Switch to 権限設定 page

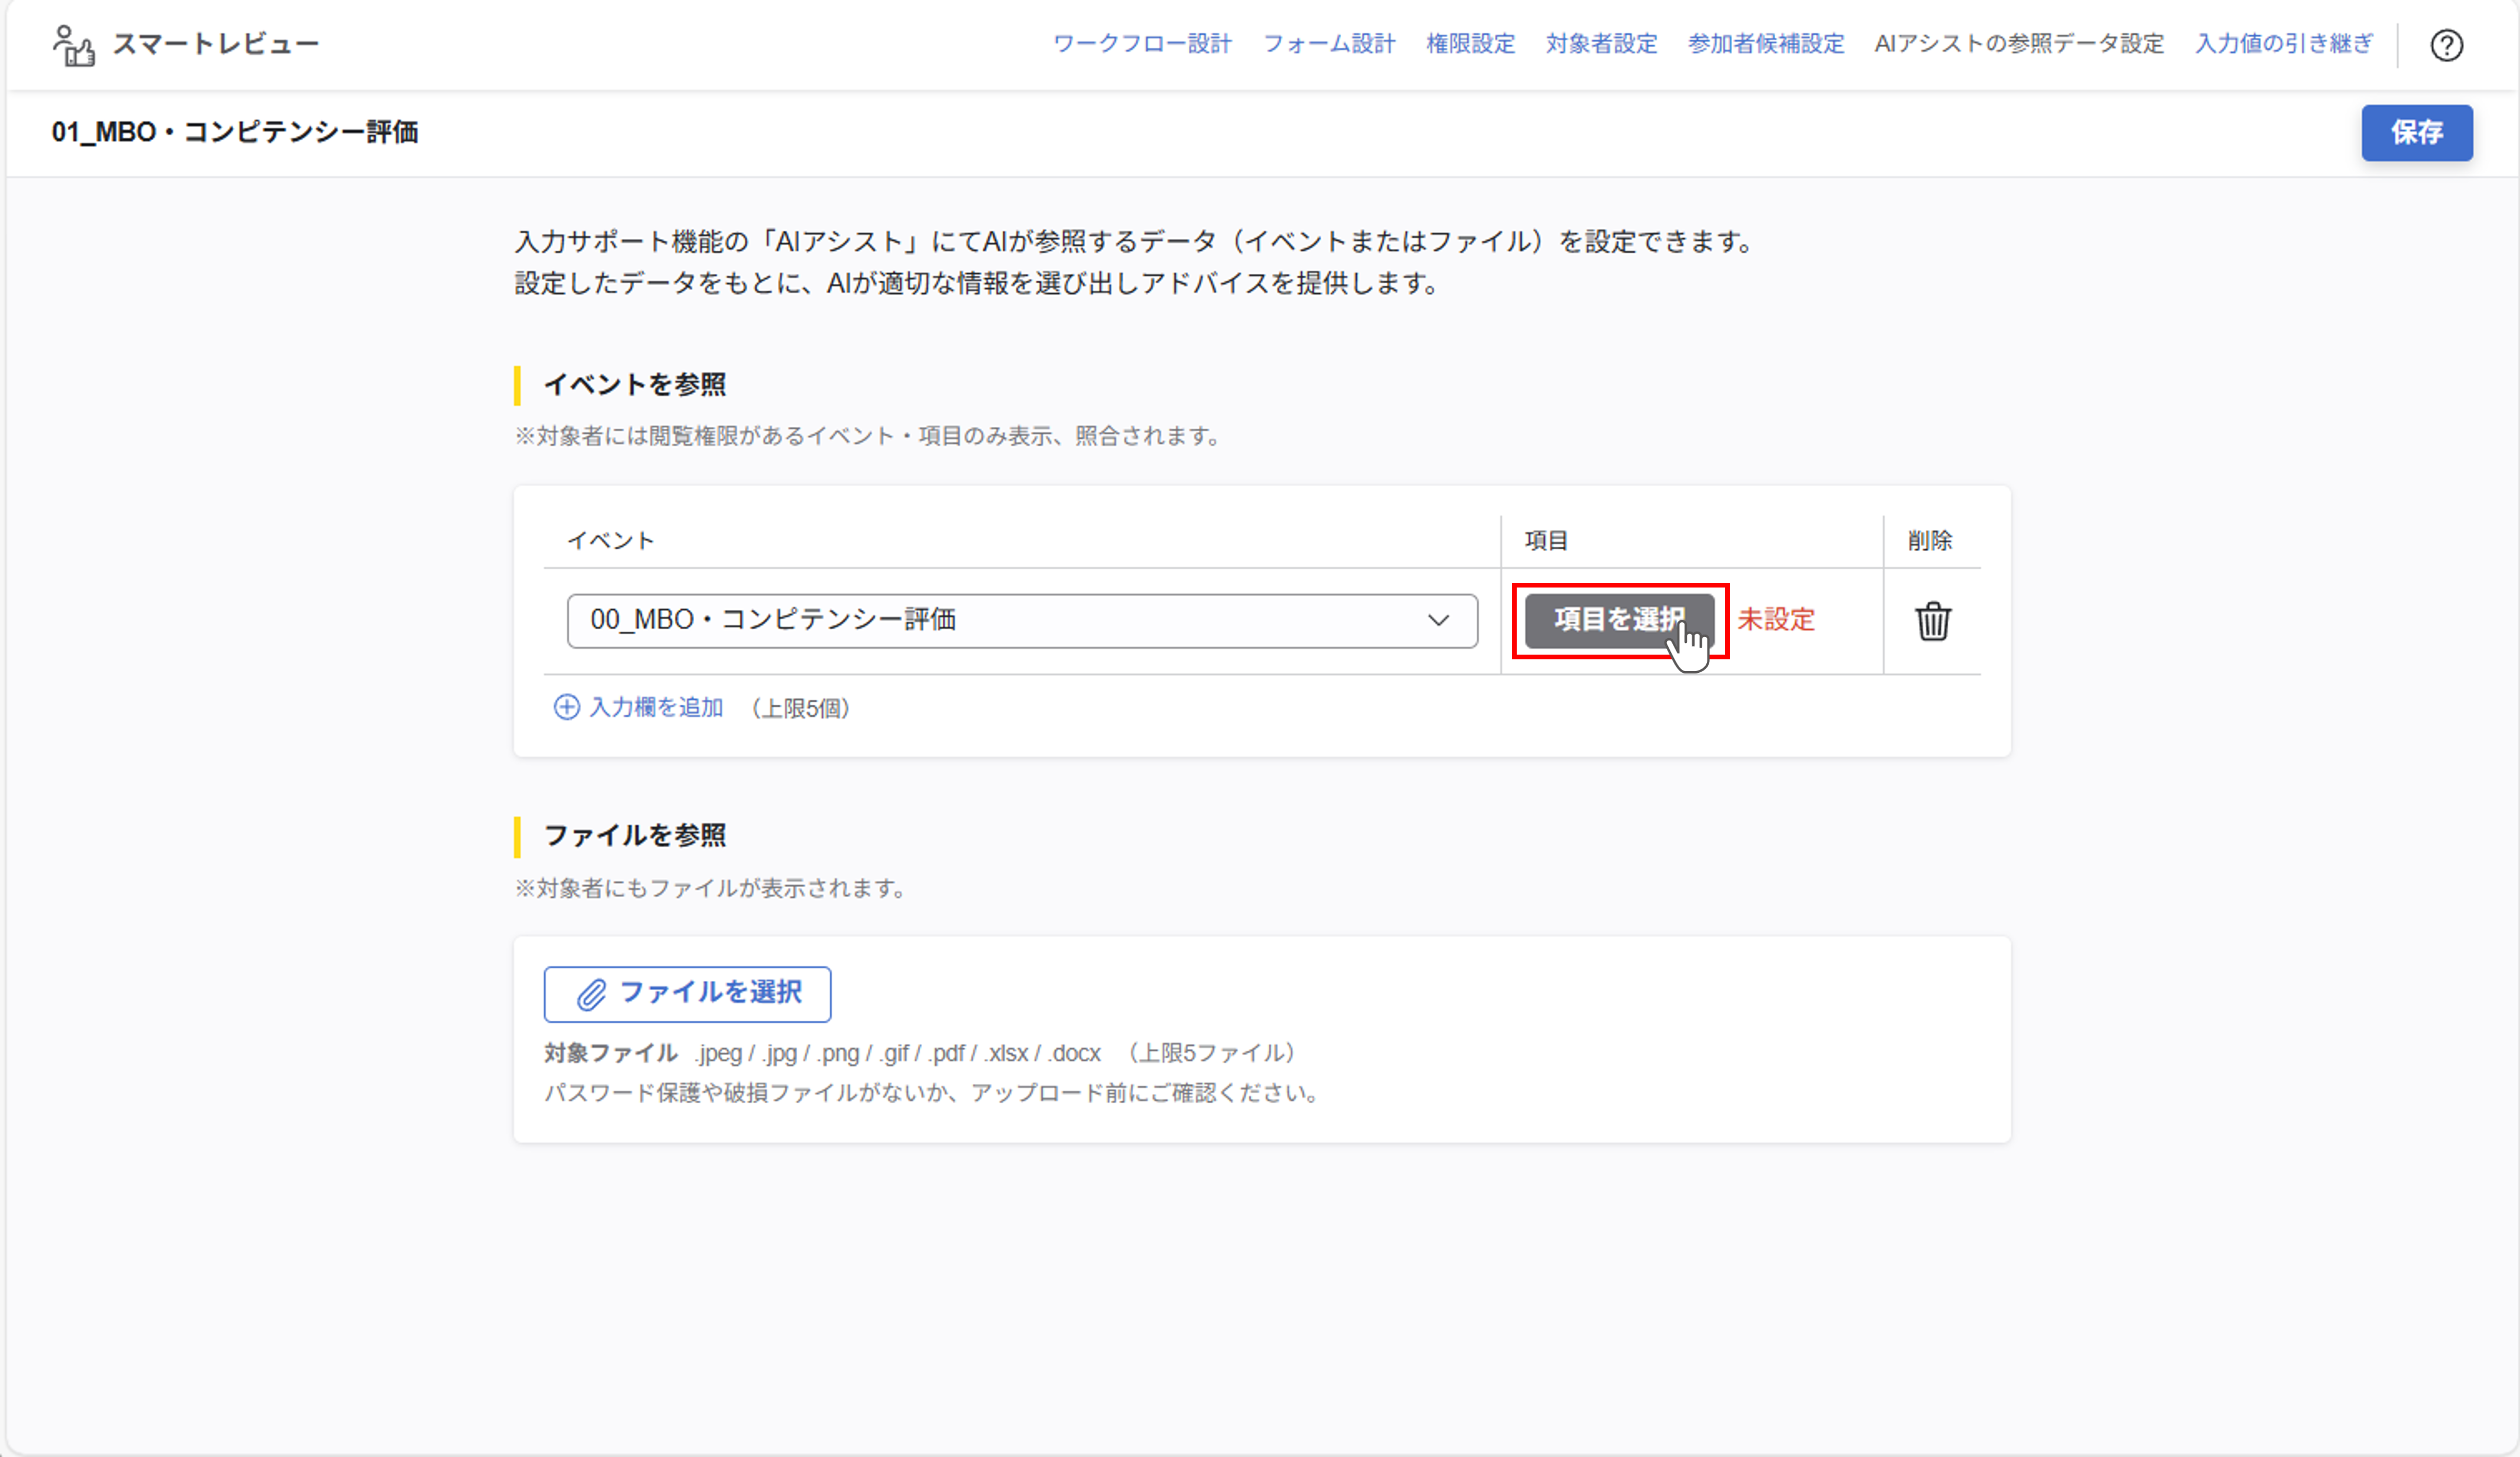point(1470,44)
